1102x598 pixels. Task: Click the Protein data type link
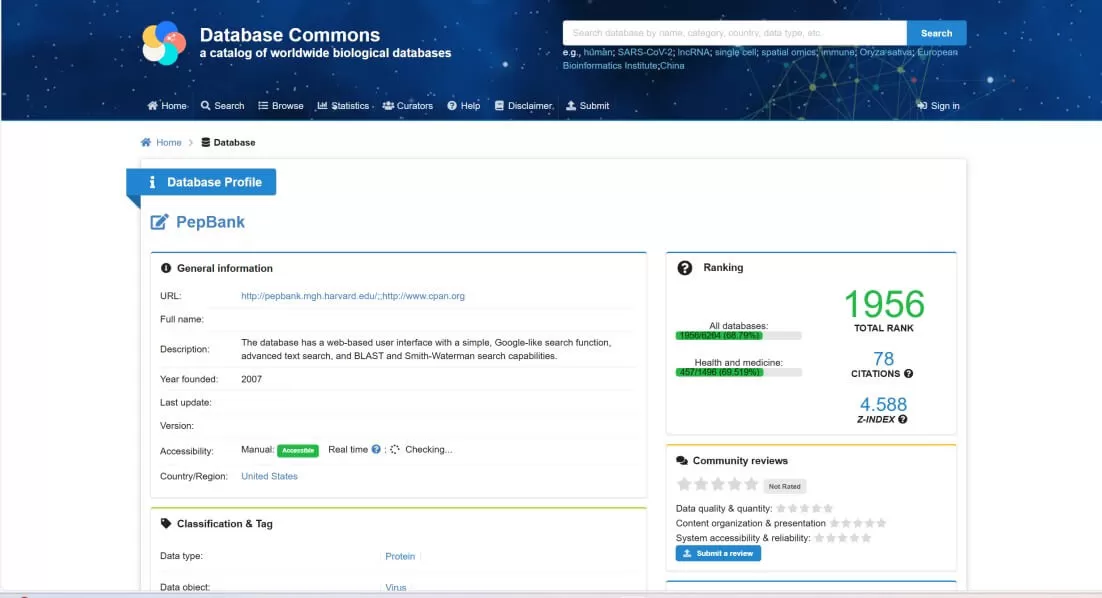pos(400,557)
